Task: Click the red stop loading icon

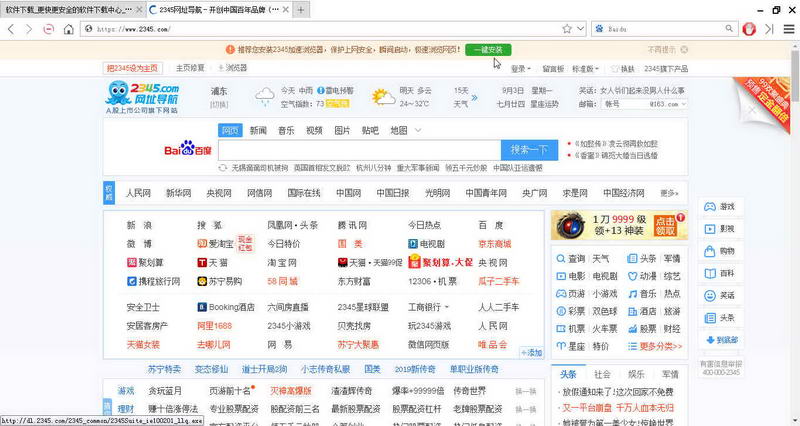Action: tap(48, 29)
